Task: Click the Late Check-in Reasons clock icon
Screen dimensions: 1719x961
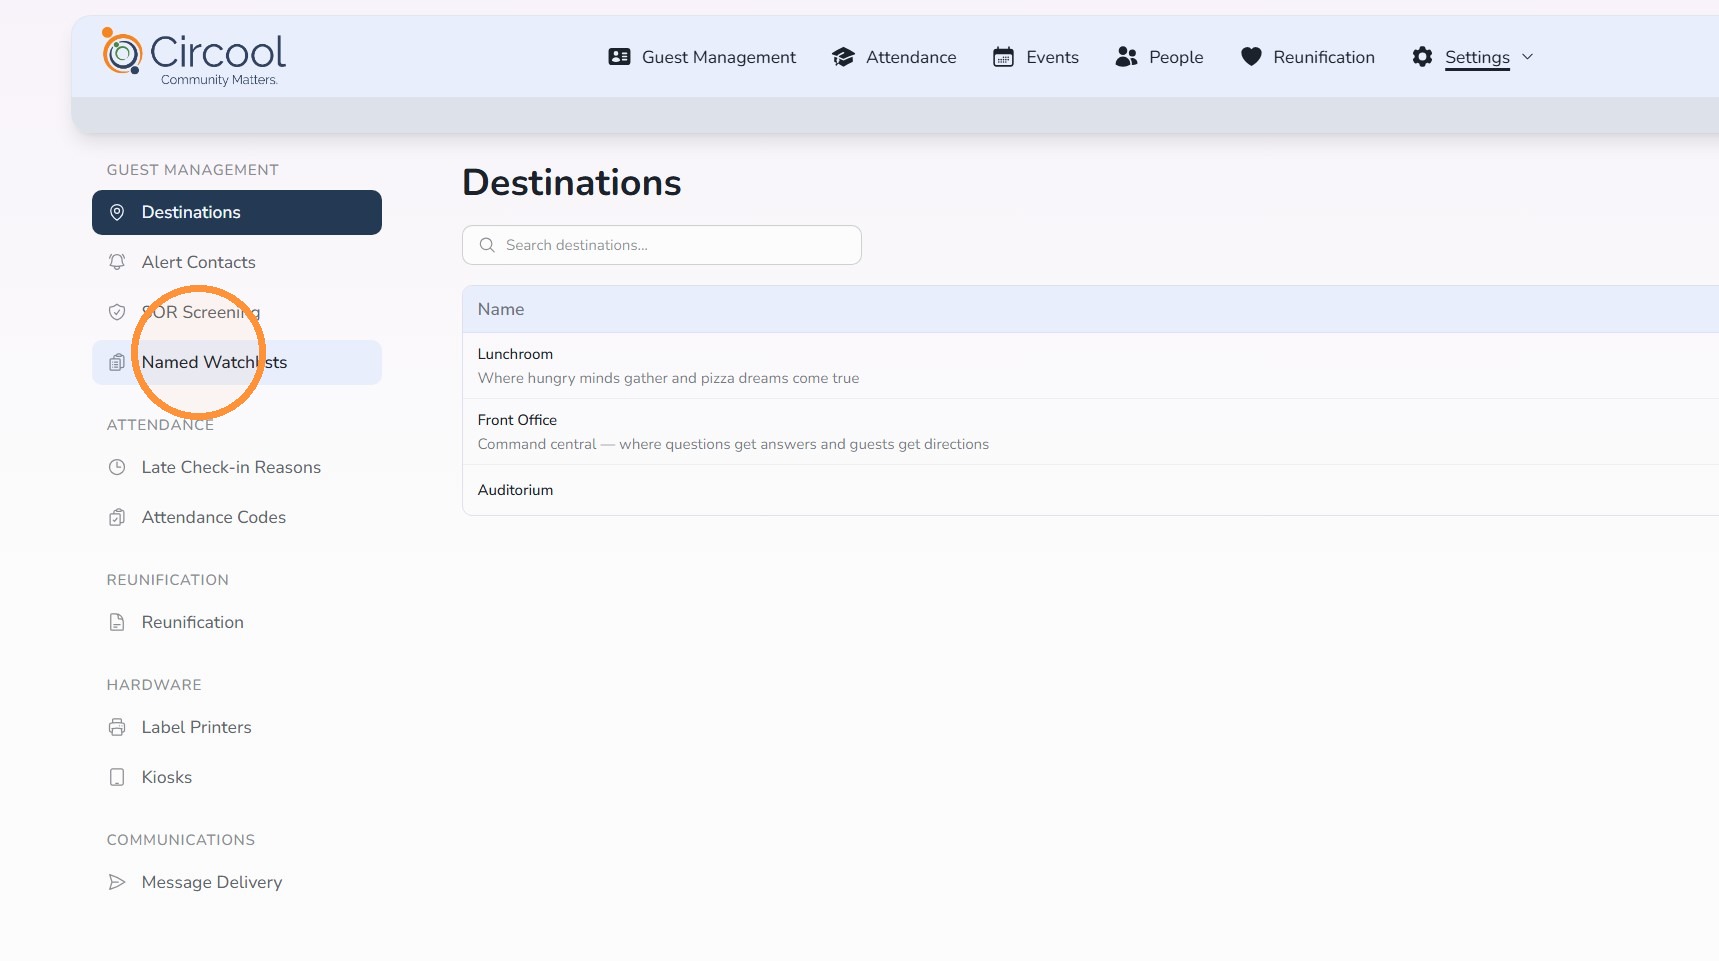Action: pos(117,467)
